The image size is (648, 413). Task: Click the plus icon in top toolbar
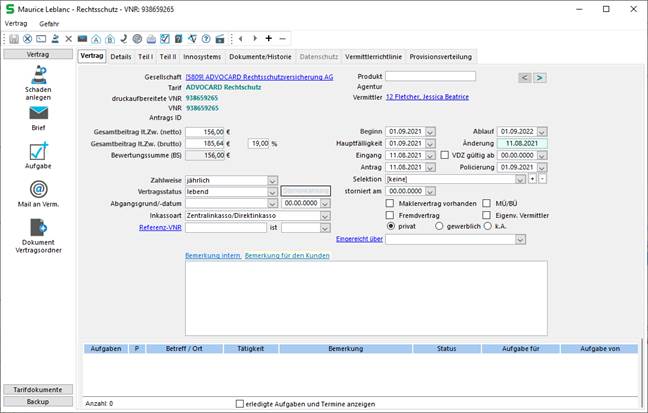268,38
